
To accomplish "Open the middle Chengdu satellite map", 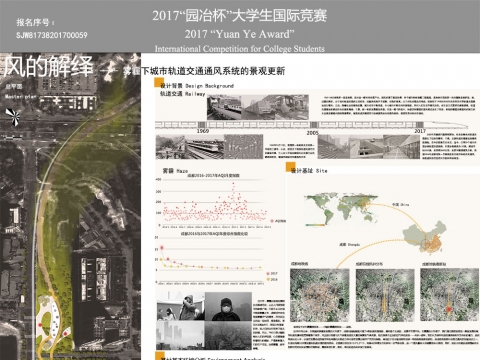I will coord(385,295).
